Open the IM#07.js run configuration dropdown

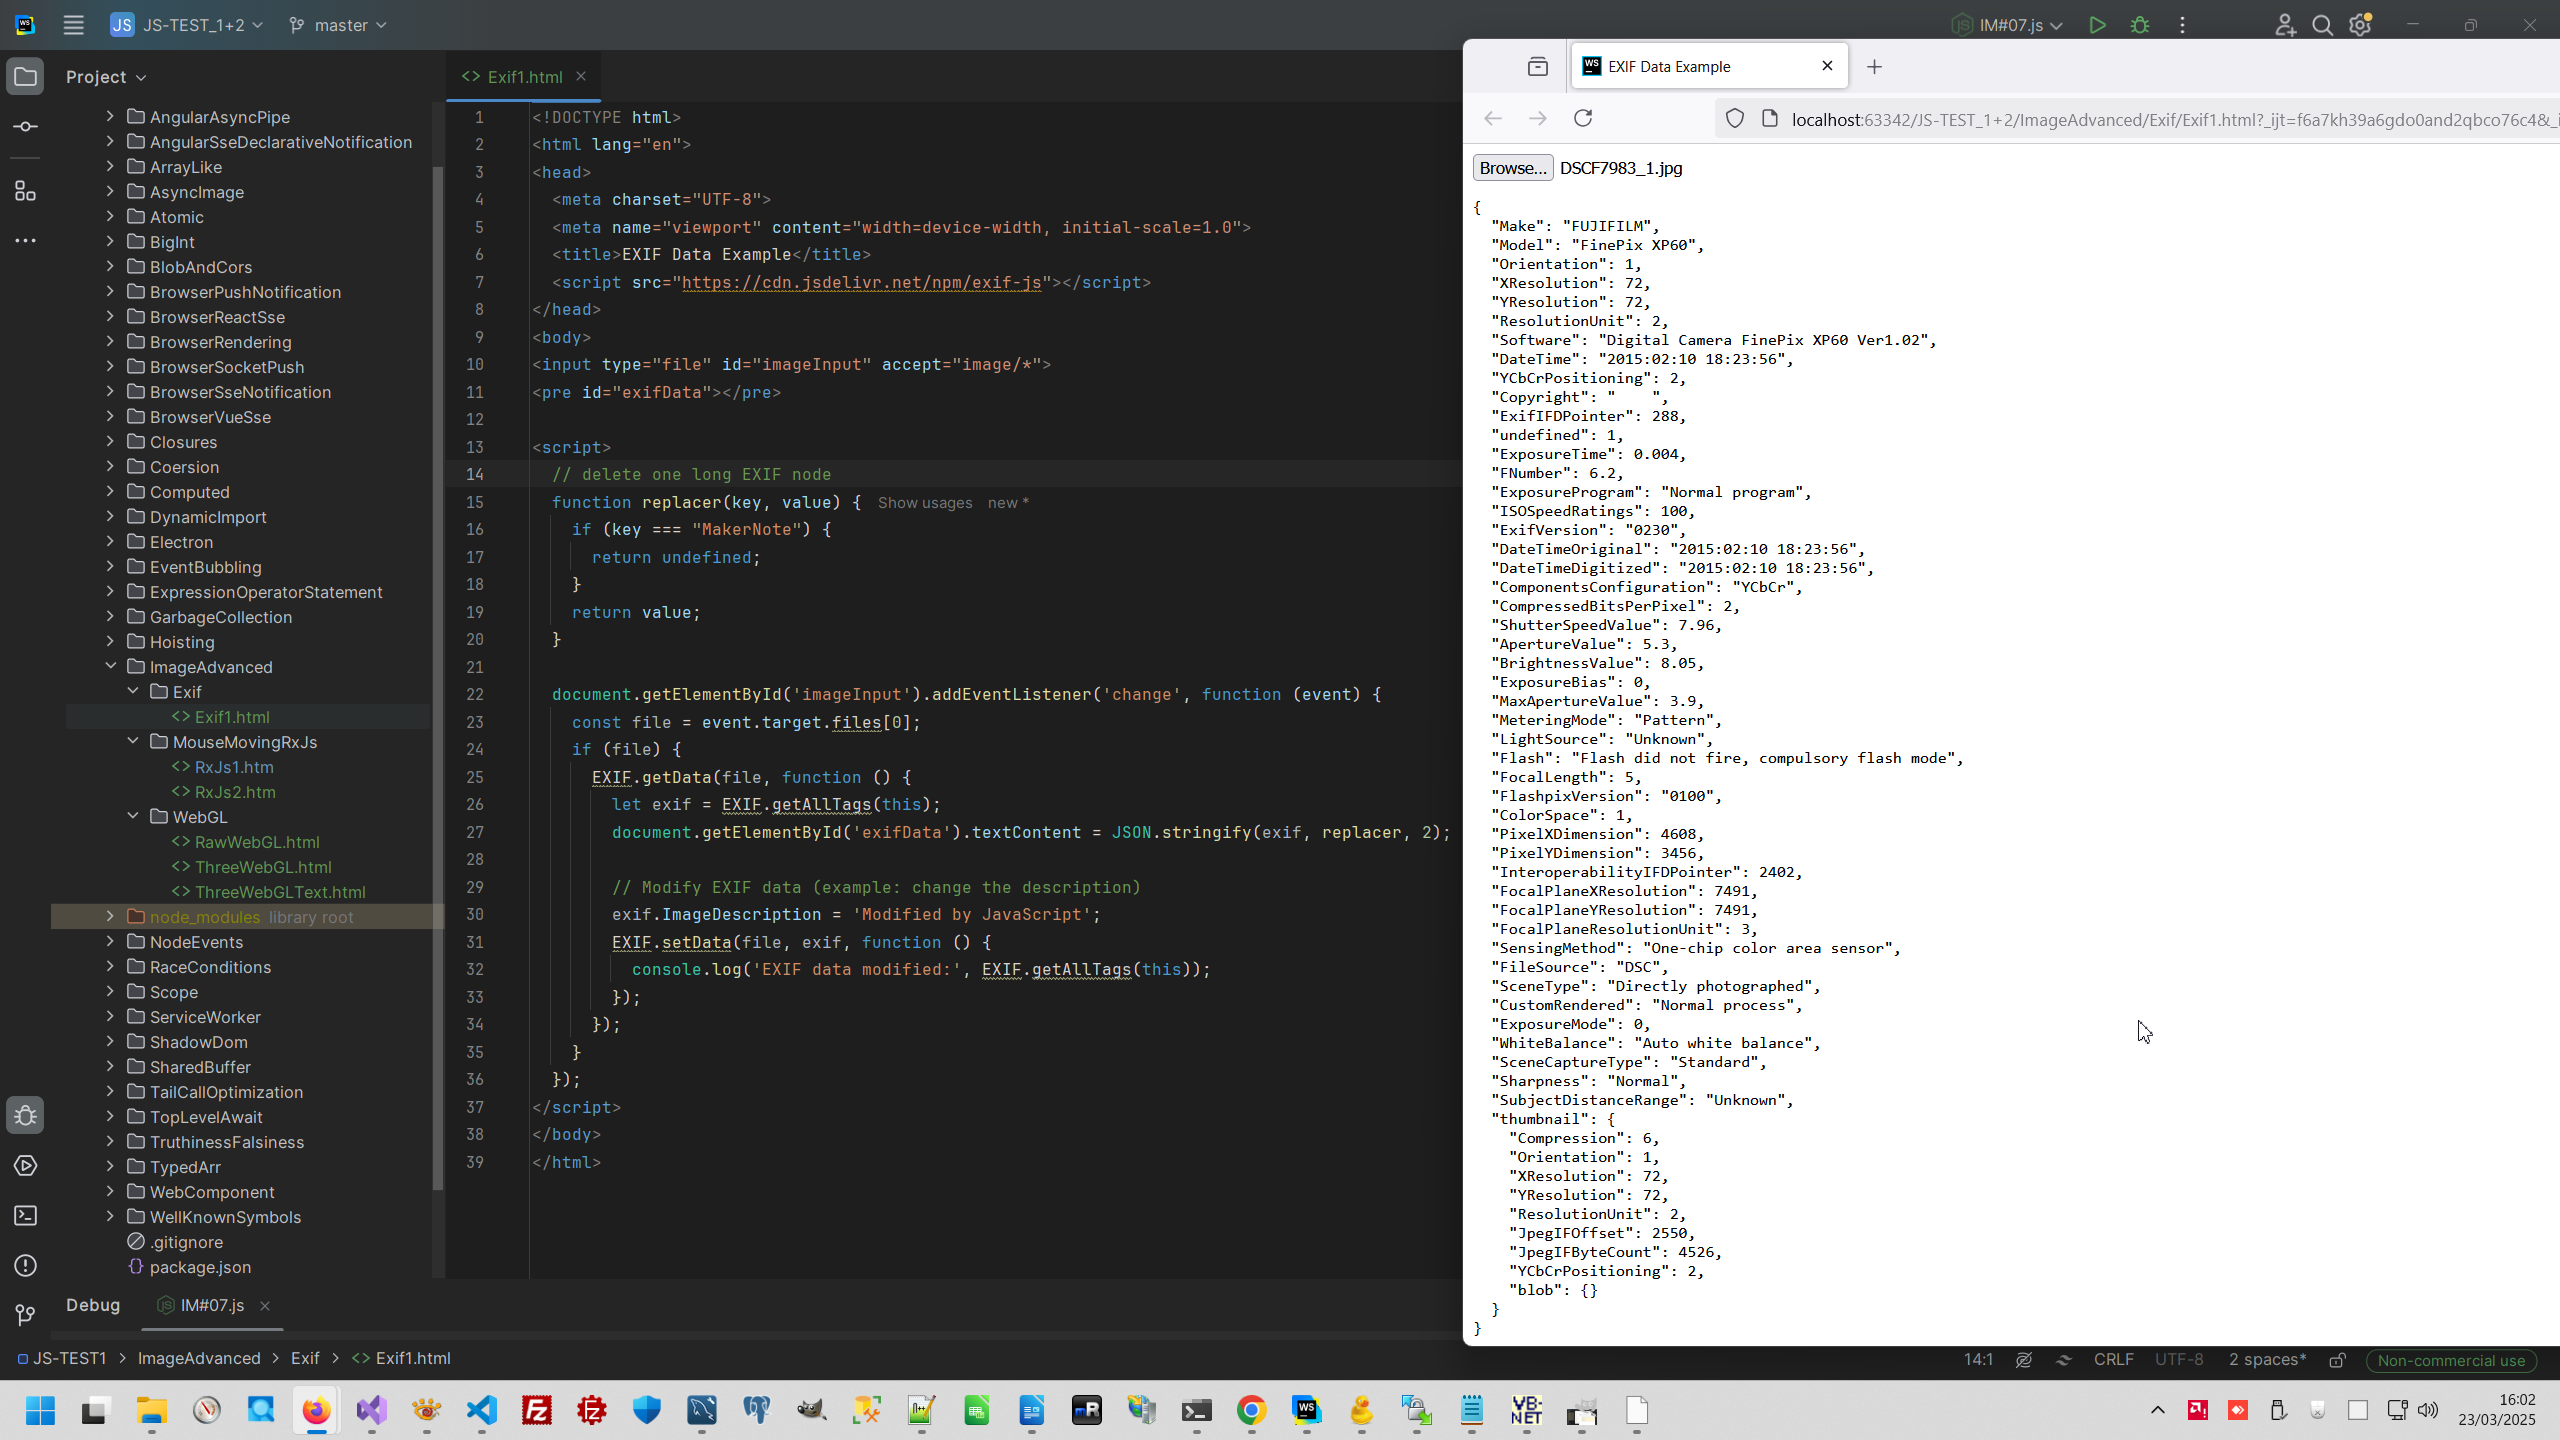(x=2010, y=25)
